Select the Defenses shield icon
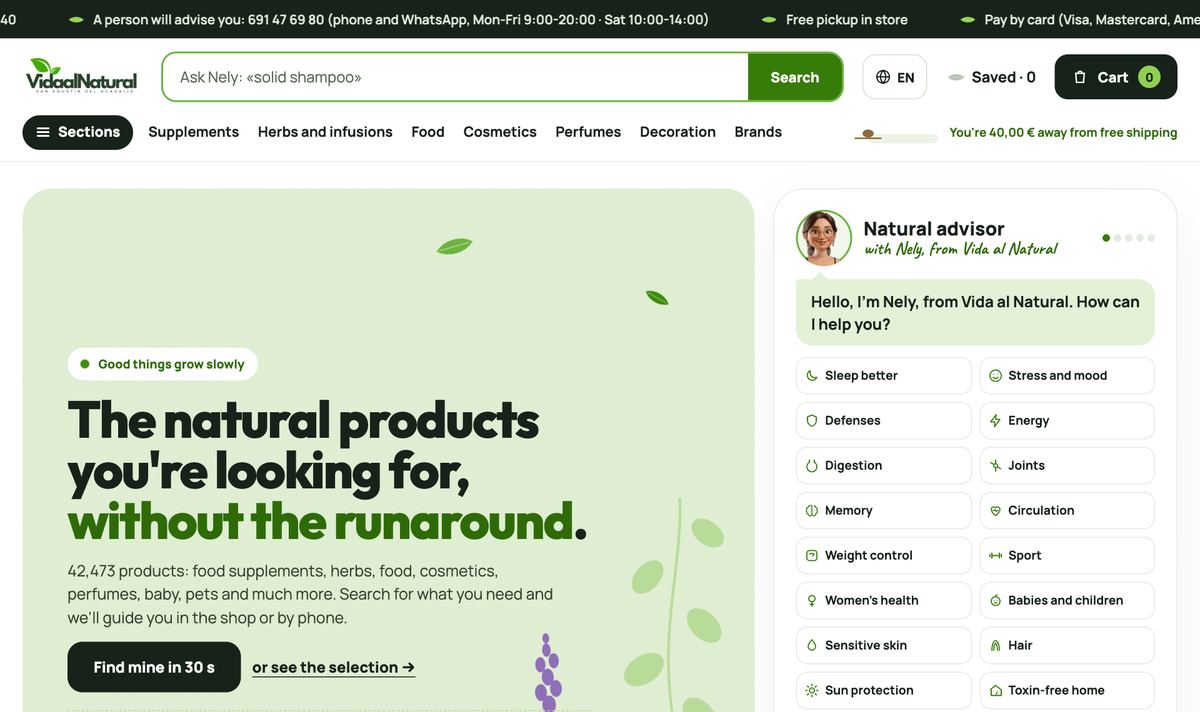Viewport: 1200px width, 712px height. pos(812,421)
